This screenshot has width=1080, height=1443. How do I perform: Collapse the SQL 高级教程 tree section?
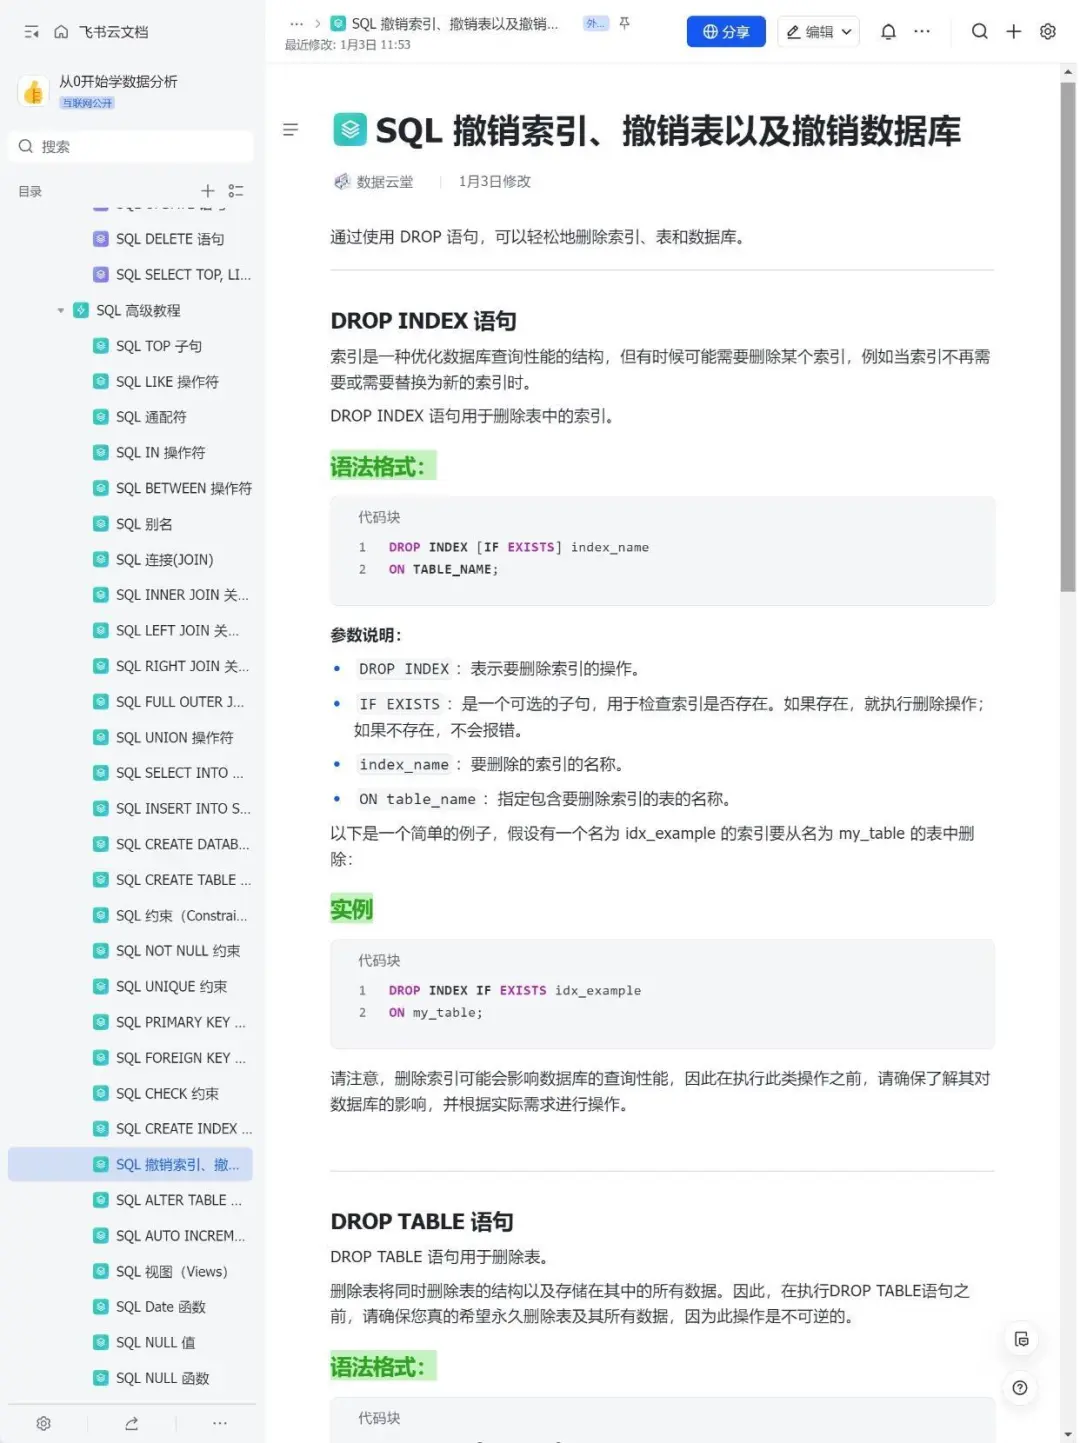pos(60,310)
